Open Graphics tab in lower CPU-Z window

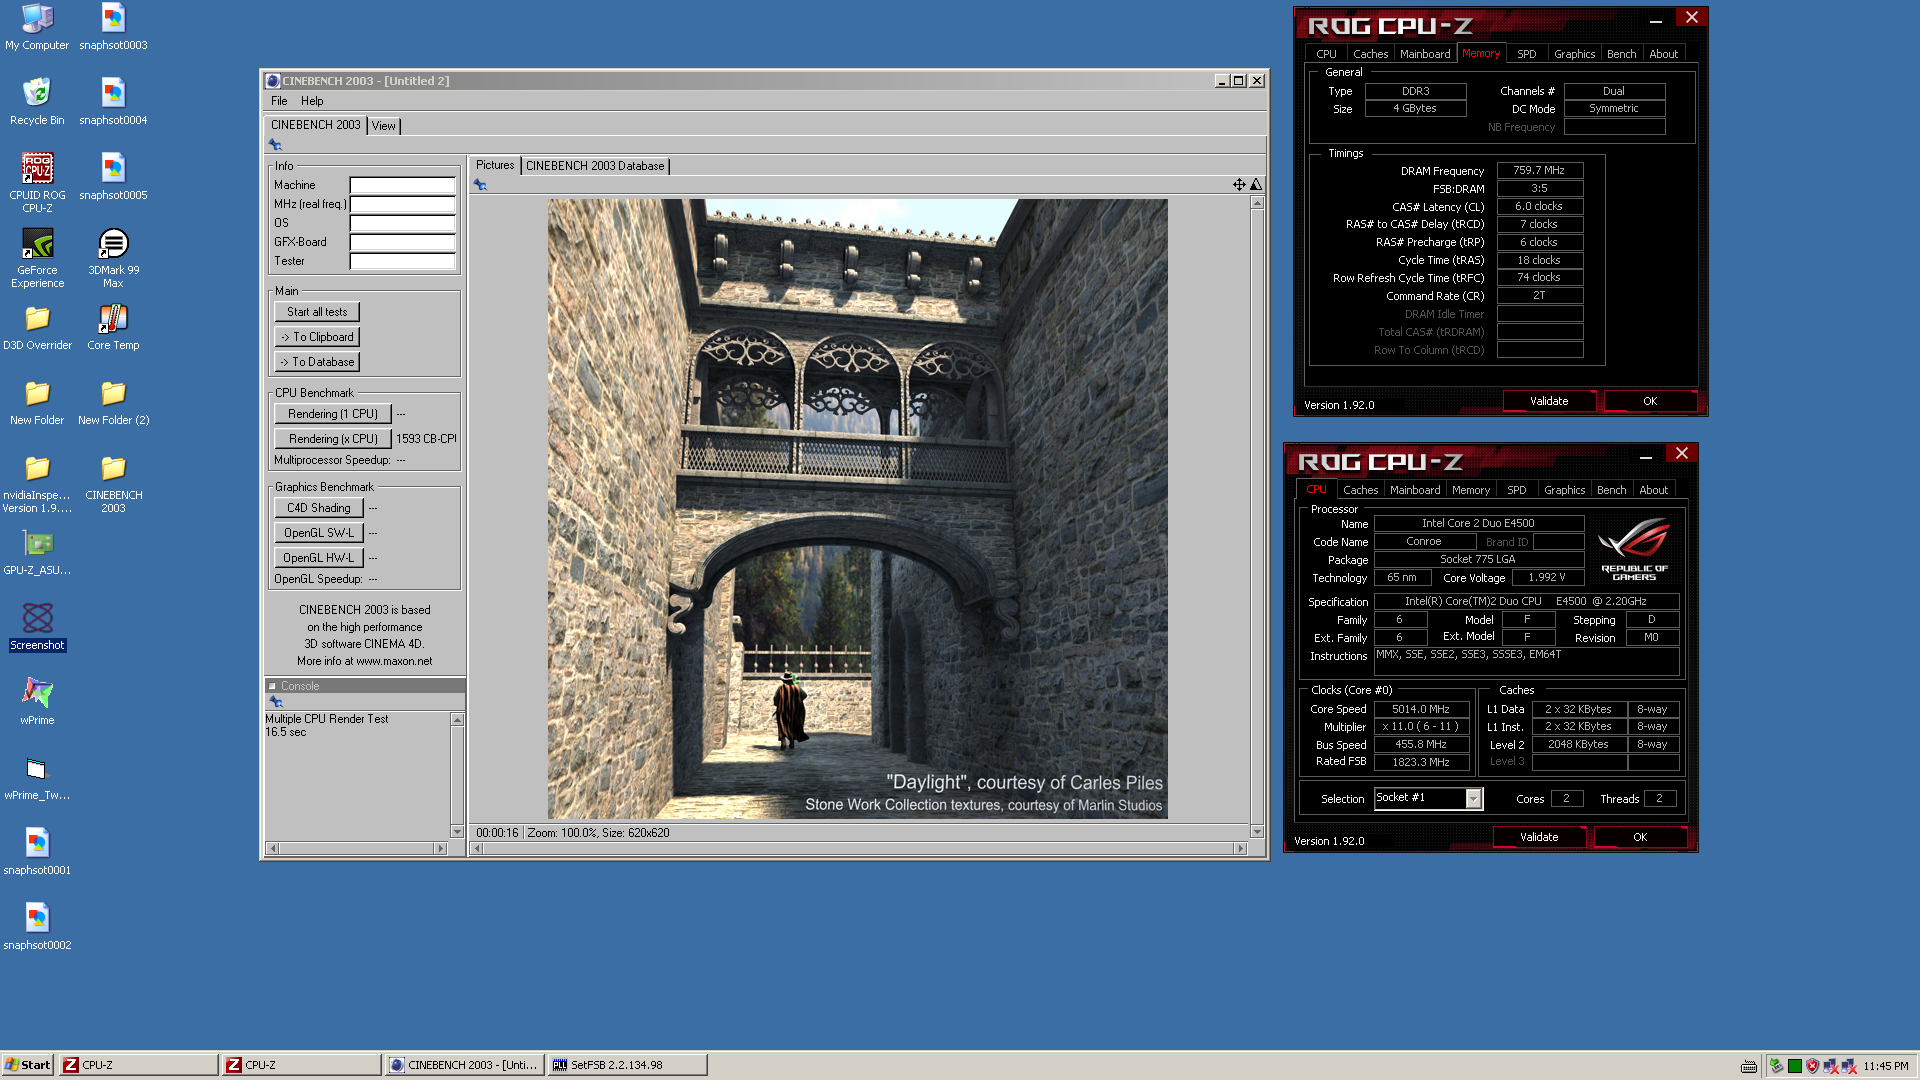click(1564, 490)
